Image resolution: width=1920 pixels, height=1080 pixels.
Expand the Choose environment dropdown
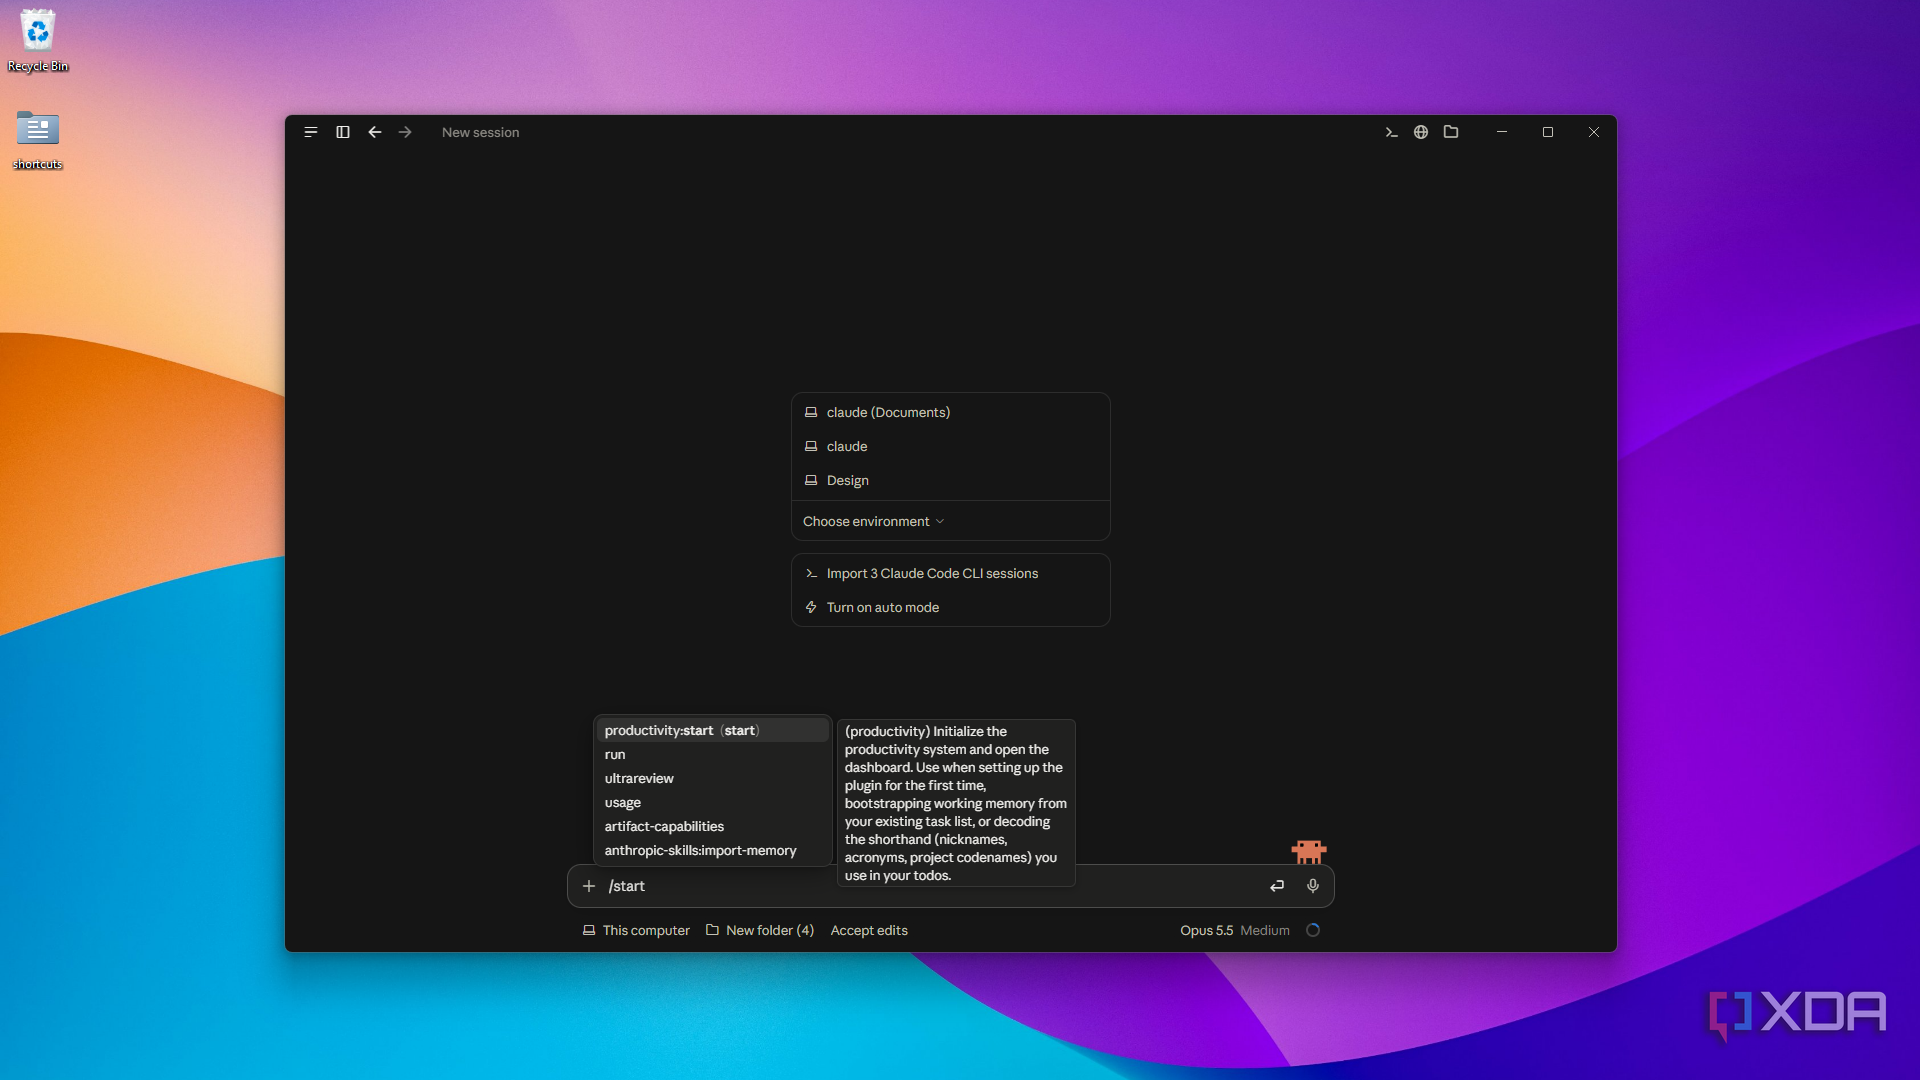(x=873, y=521)
